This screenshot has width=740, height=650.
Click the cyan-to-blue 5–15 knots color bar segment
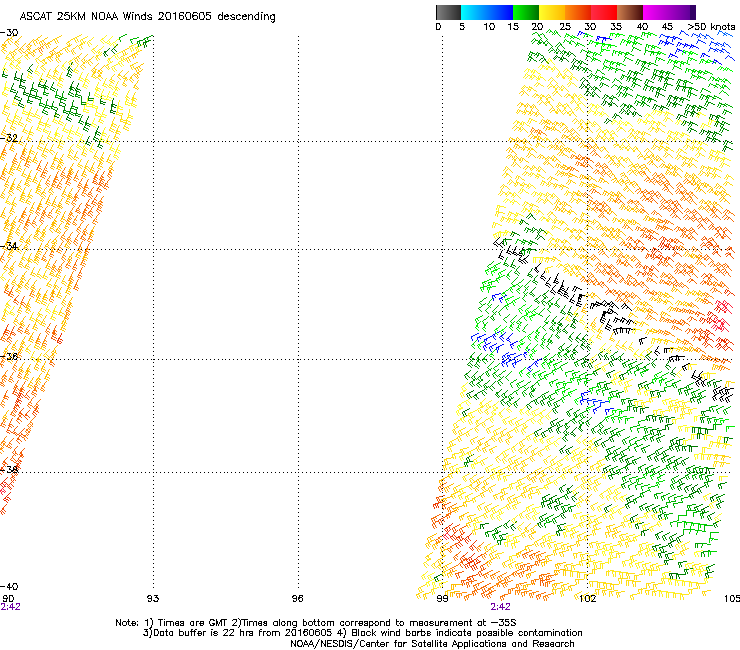(x=487, y=12)
